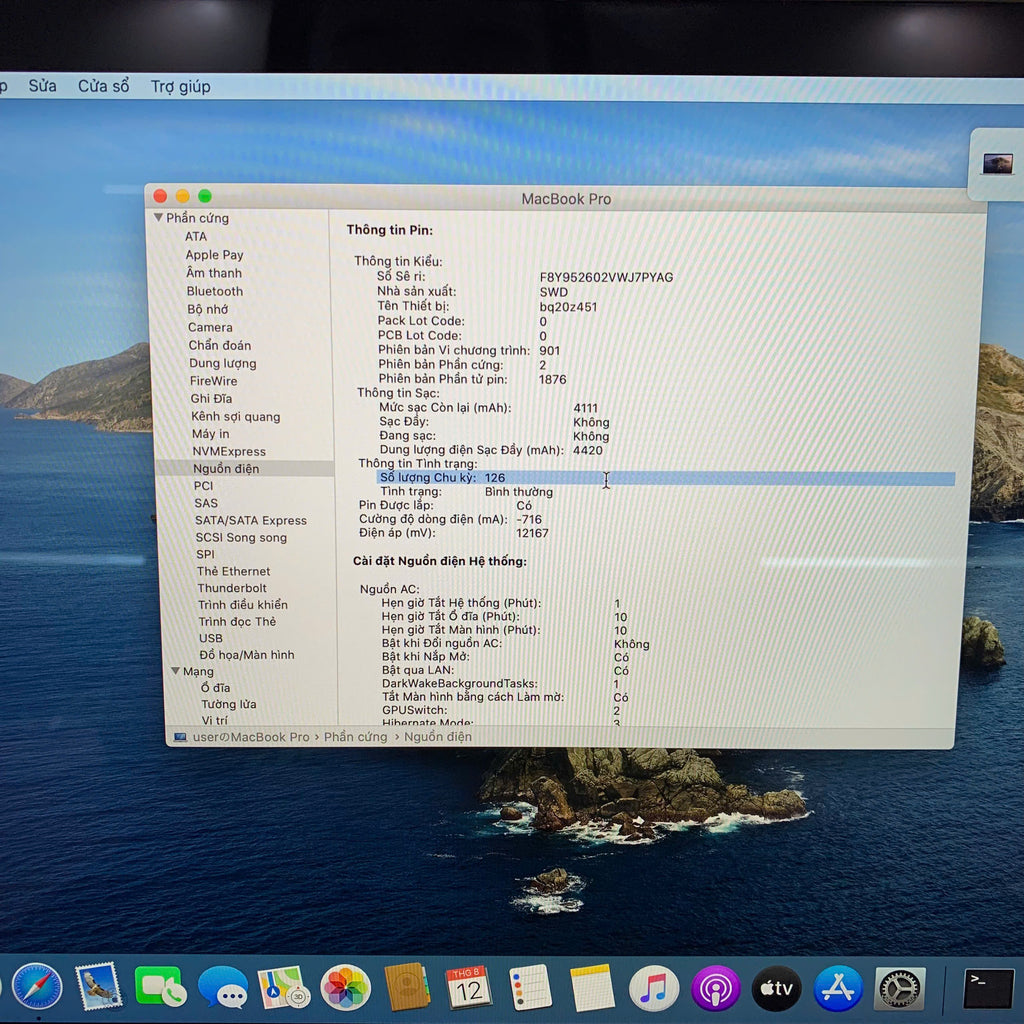Click the Dung lượng điện Sạc Đầy value 4420
Viewport: 1024px width, 1024px height.
[587, 450]
